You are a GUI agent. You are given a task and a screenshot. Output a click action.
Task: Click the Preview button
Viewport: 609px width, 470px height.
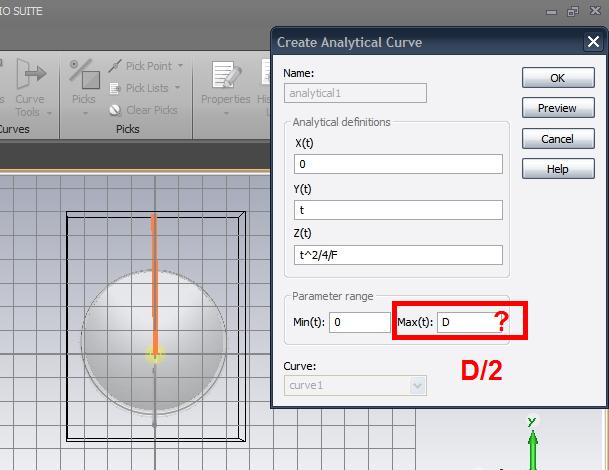click(558, 108)
